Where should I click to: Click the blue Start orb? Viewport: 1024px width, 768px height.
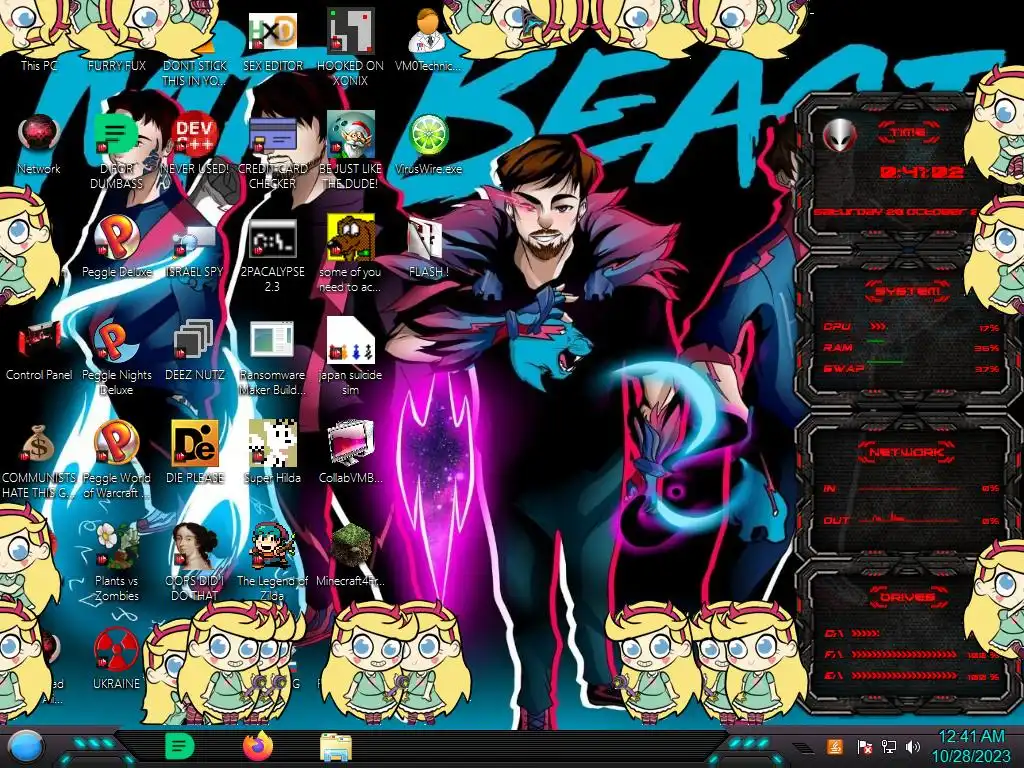[25, 748]
